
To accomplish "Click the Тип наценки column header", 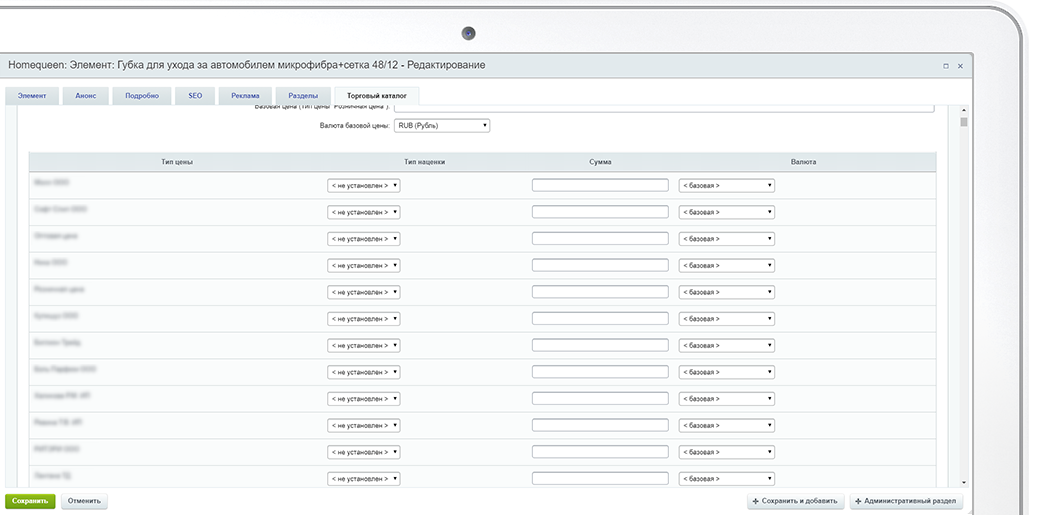I will point(425,162).
